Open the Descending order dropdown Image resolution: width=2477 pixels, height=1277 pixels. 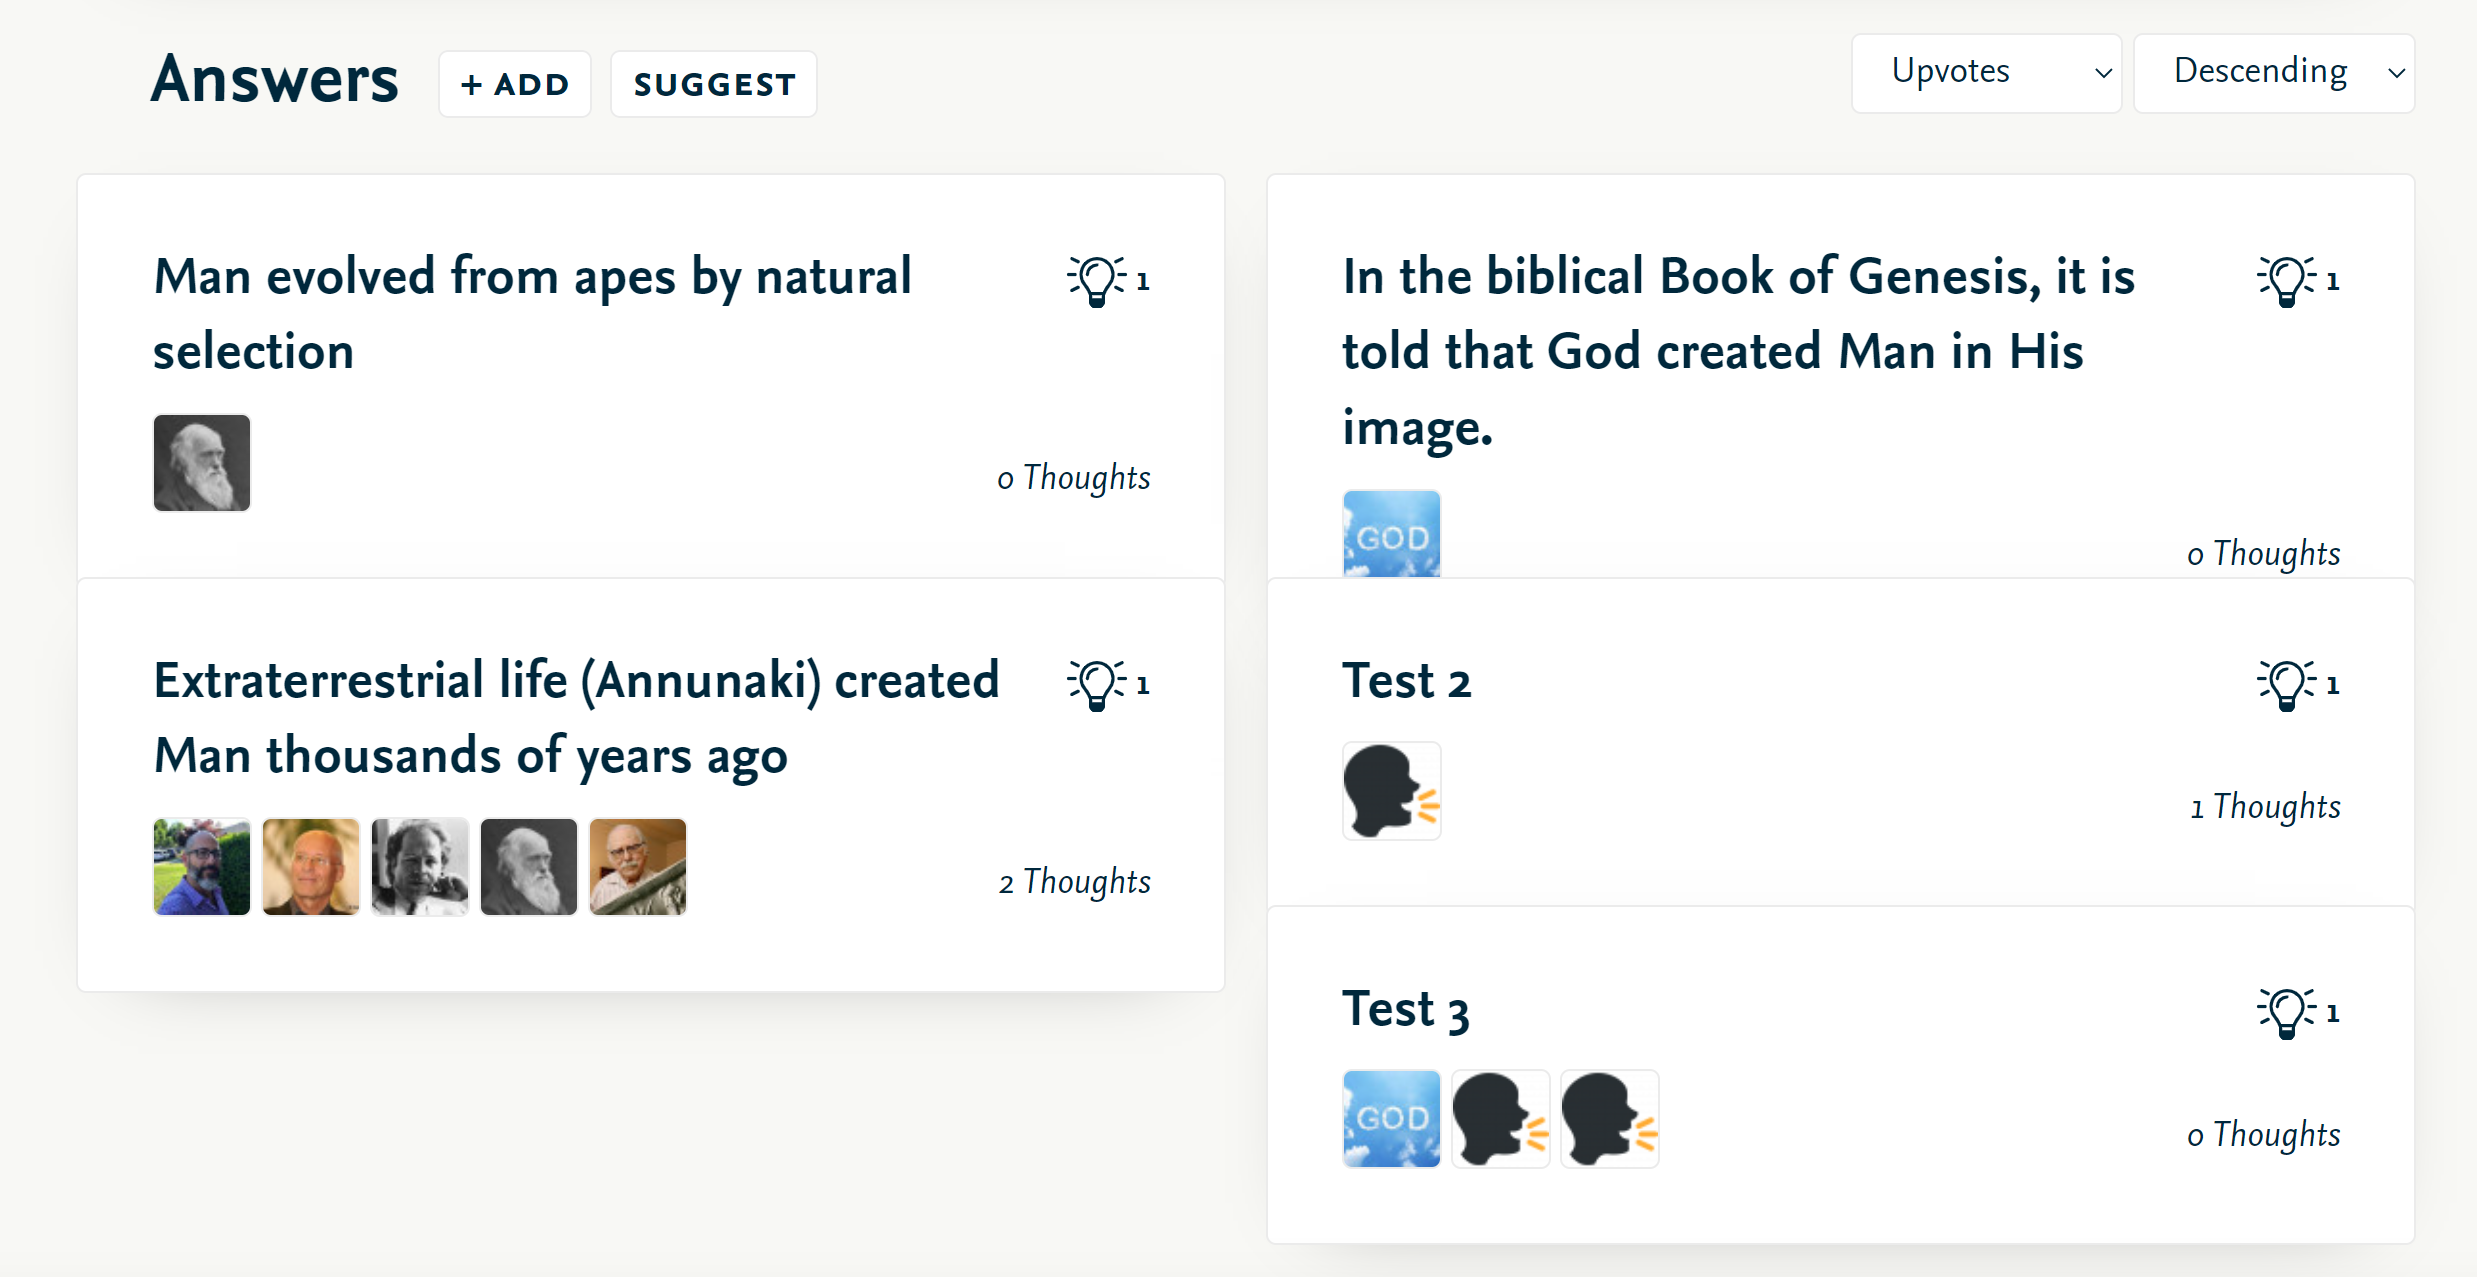coord(2274,73)
